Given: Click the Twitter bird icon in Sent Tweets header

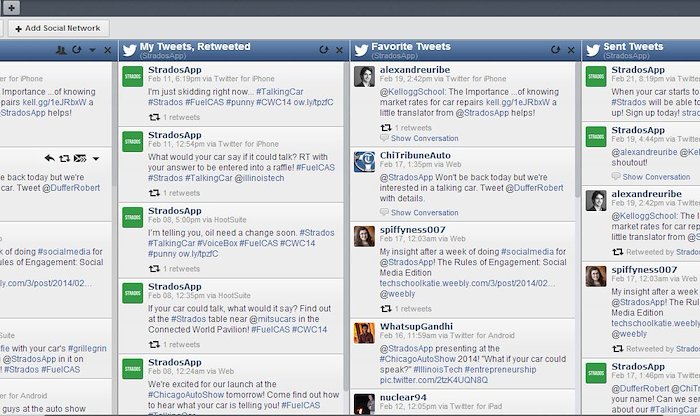Looking at the screenshot, I should pos(593,50).
